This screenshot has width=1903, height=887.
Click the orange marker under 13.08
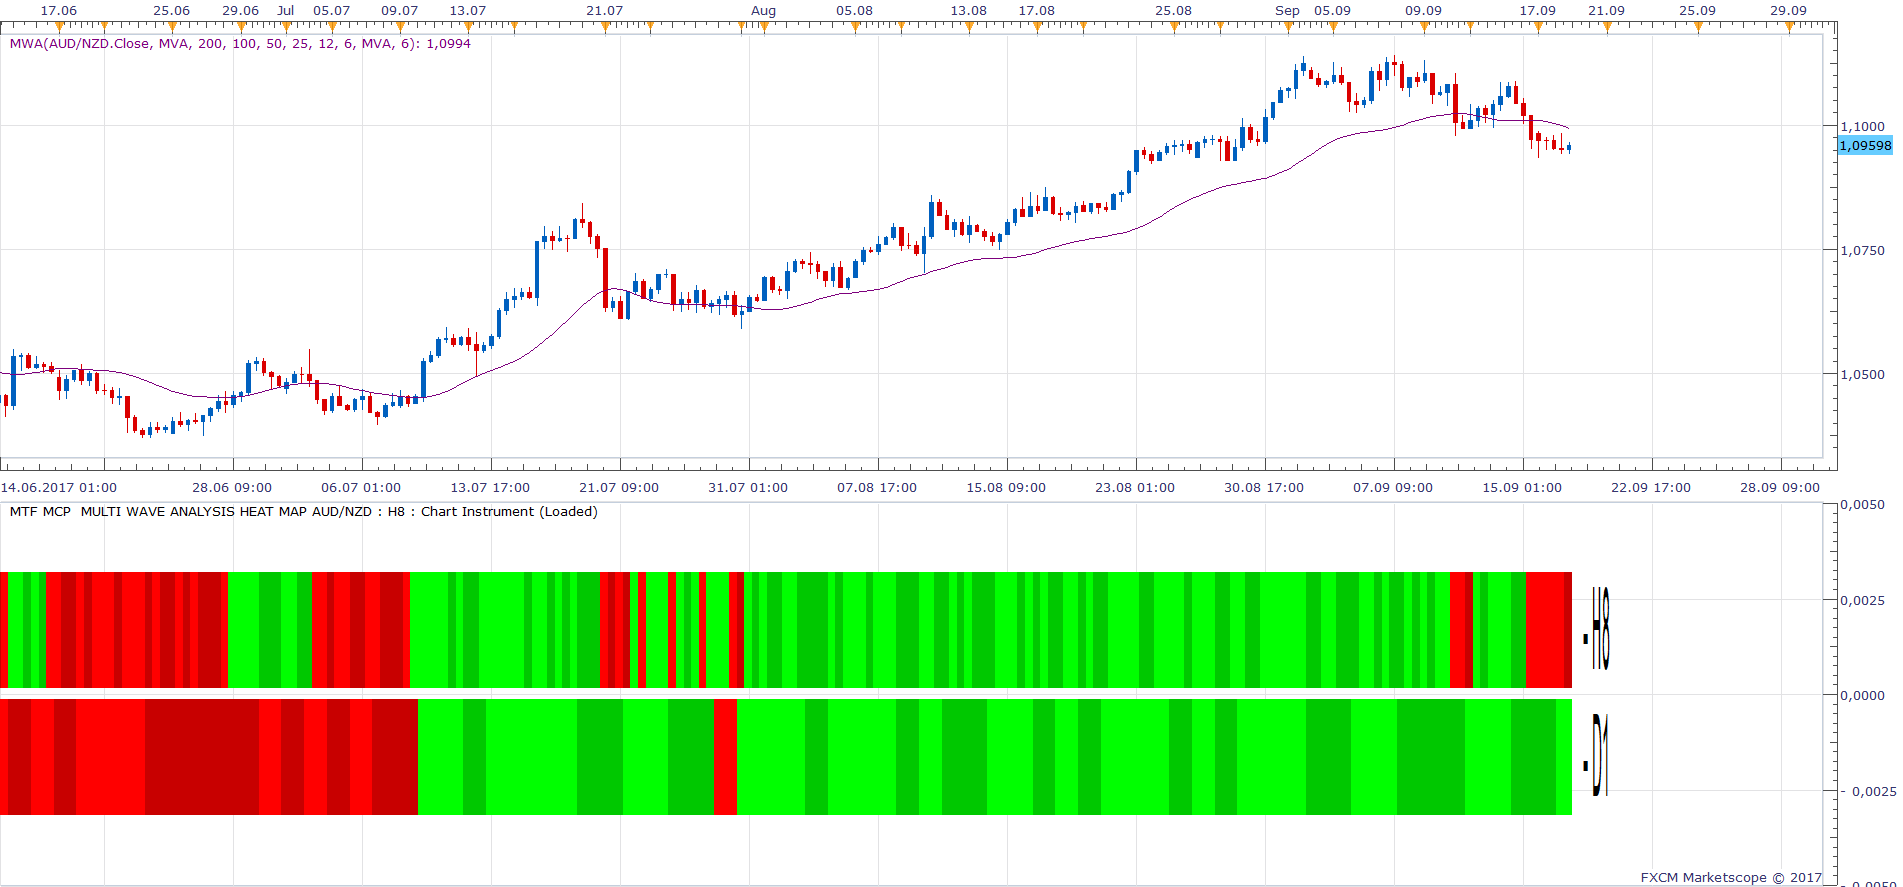pos(969,27)
